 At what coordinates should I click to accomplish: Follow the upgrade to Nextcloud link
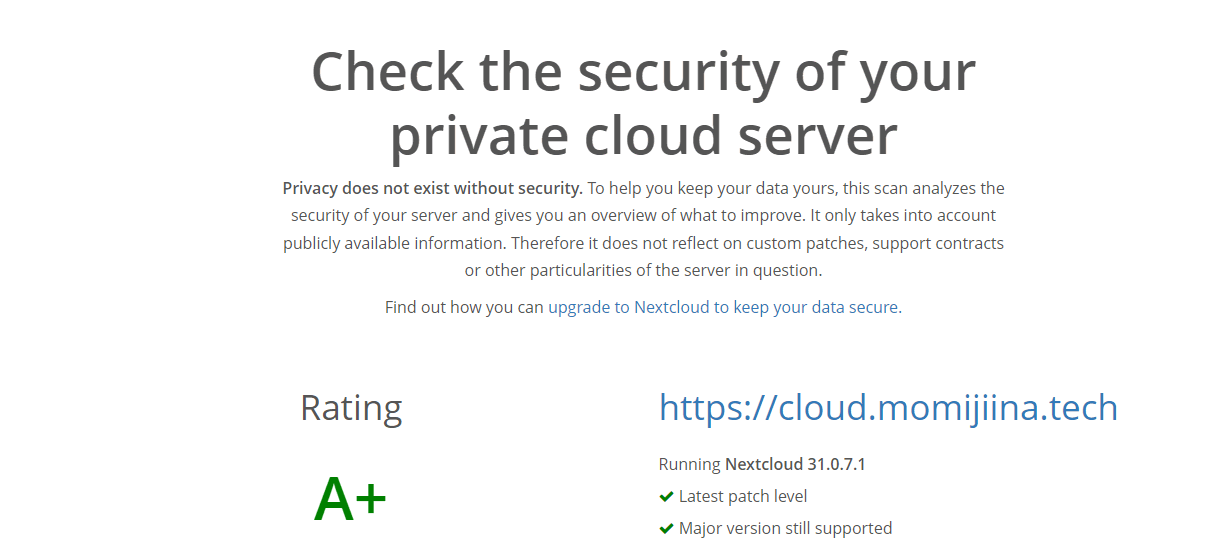click(723, 308)
